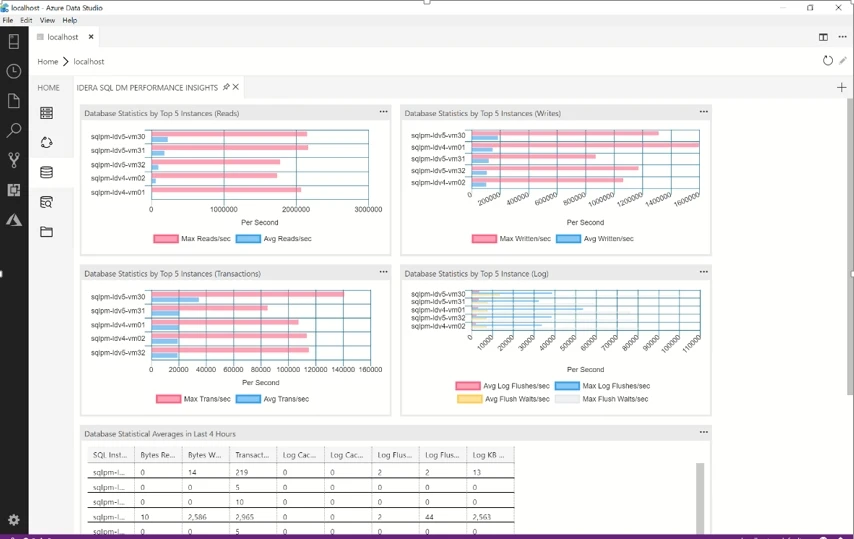854x539 pixels.
Task: Open more options for Reads chart widget
Action: 383,112
